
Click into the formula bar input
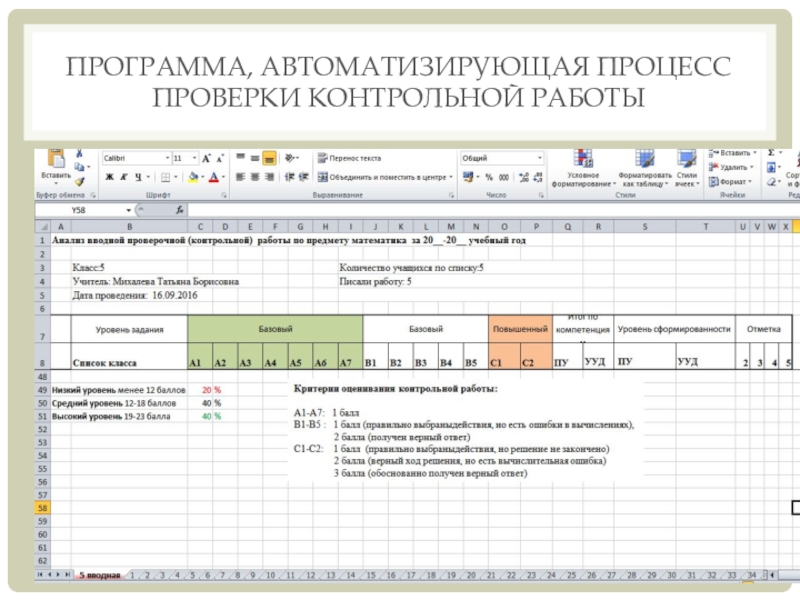click(494, 210)
